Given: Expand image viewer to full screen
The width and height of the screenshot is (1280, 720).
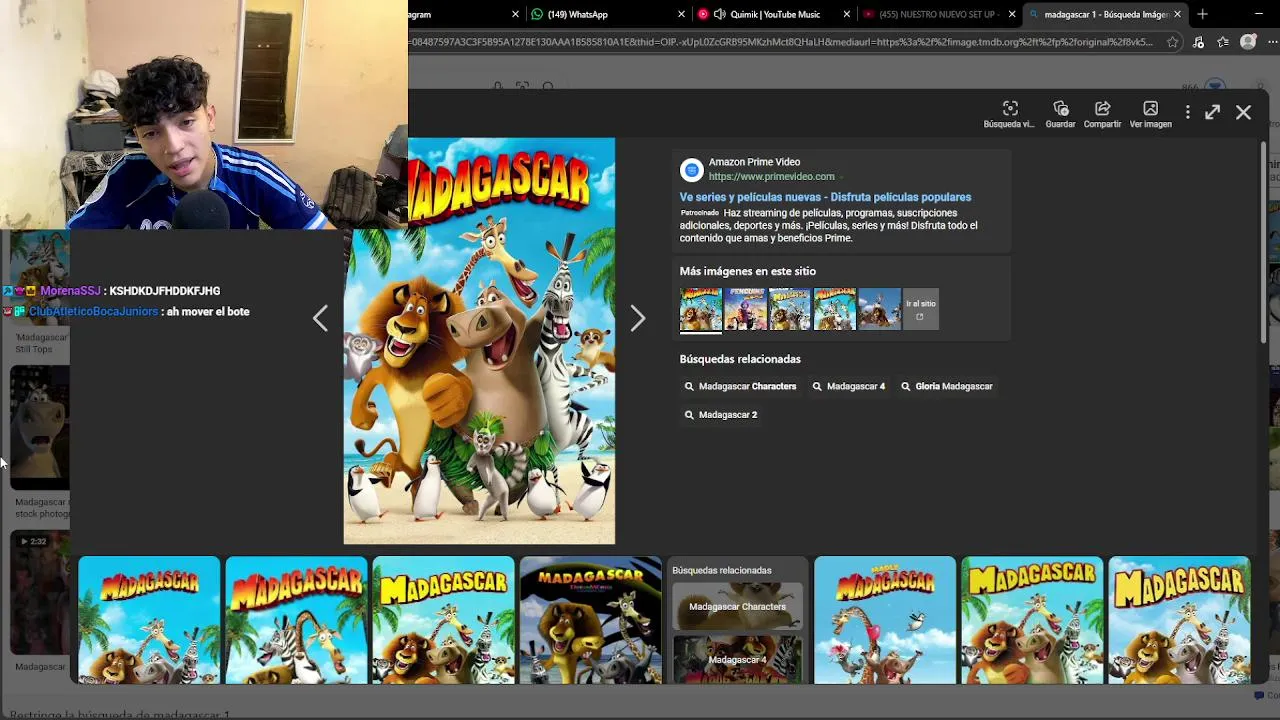Looking at the screenshot, I should [1212, 113].
